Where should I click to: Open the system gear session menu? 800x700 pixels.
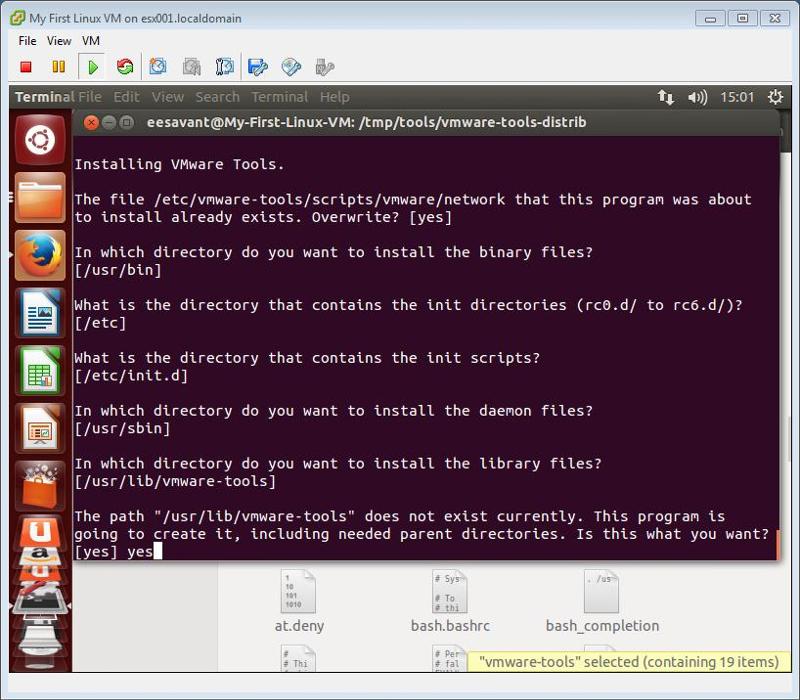776,97
